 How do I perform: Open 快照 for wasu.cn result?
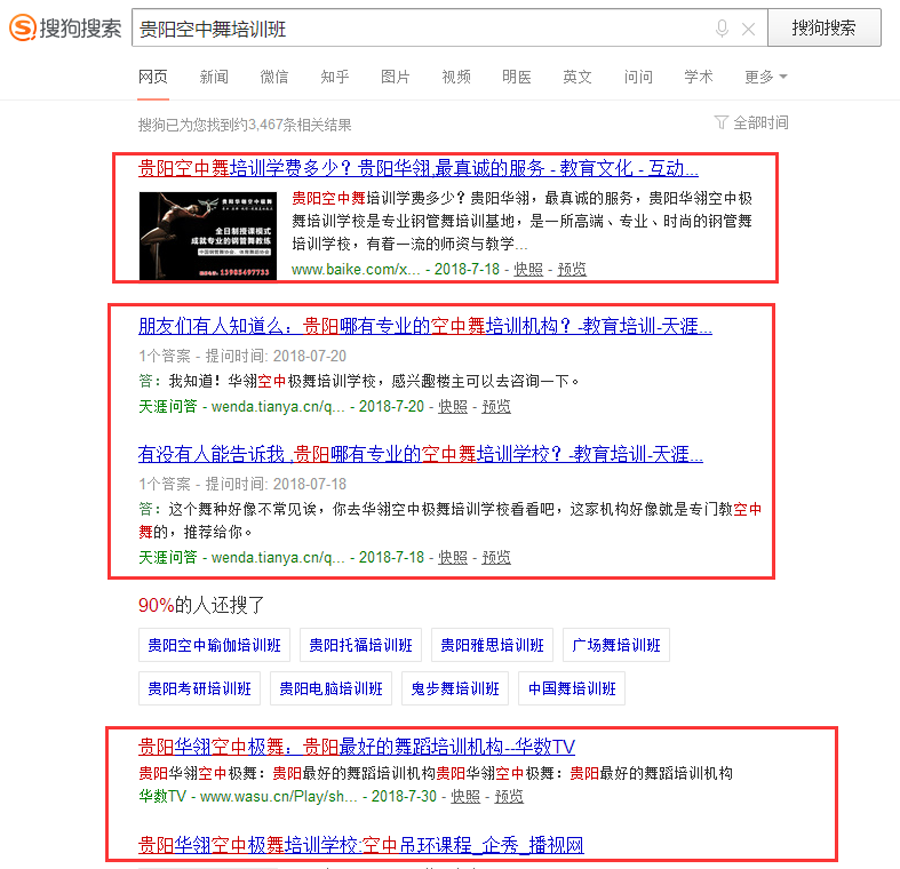465,797
